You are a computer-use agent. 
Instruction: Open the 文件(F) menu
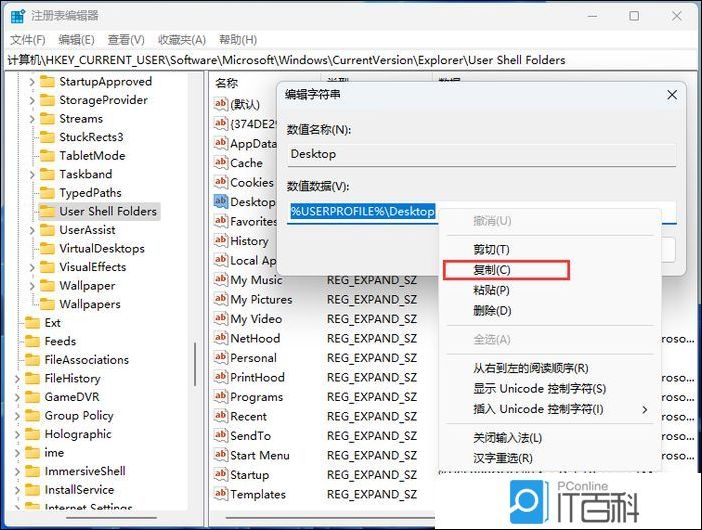pos(28,40)
